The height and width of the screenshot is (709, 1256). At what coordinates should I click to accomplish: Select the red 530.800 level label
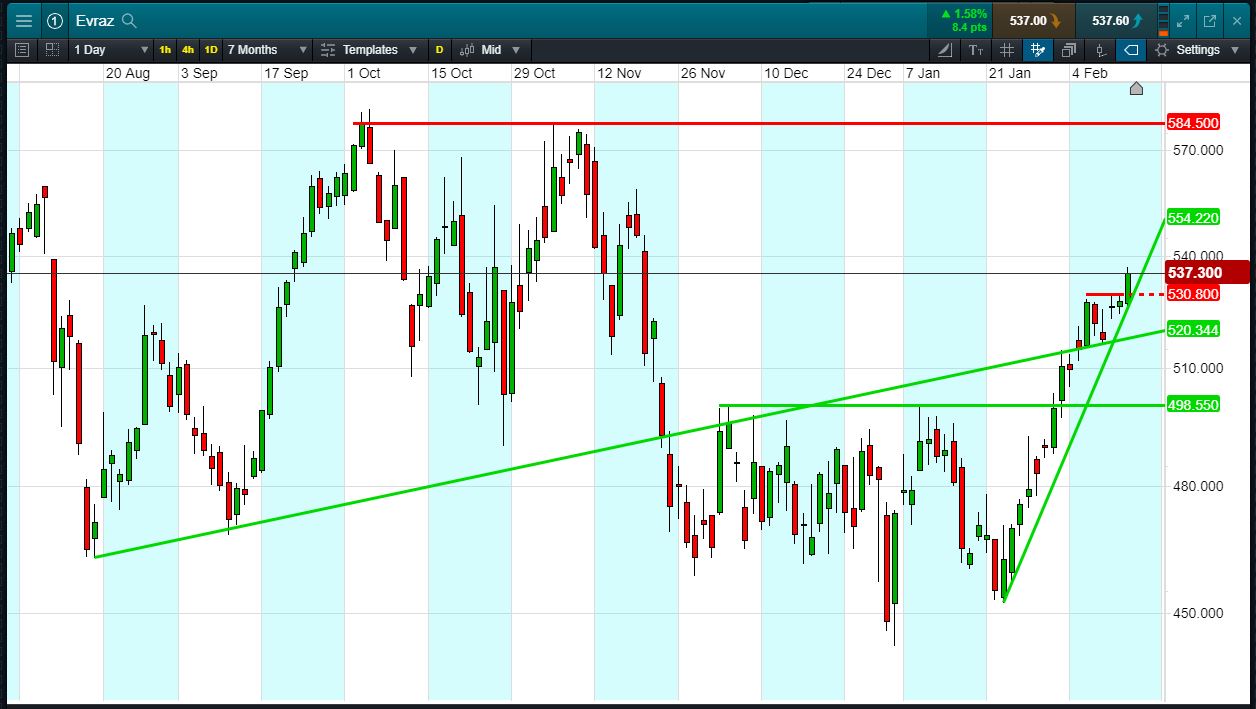pos(1193,294)
